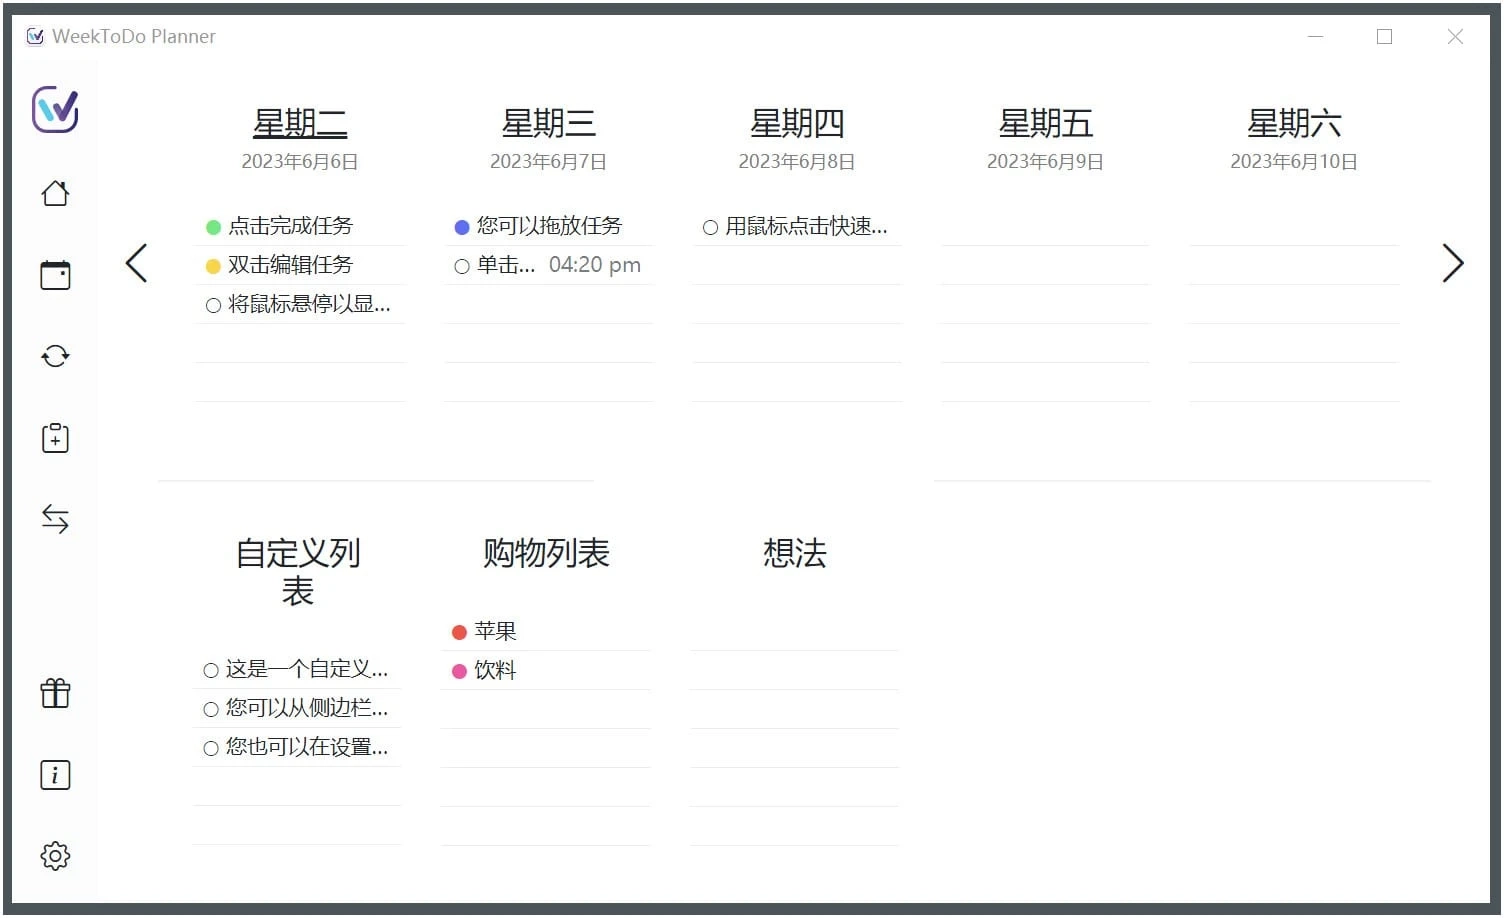Go to previous week with the left chevron
The width and height of the screenshot is (1504, 918).
[137, 263]
